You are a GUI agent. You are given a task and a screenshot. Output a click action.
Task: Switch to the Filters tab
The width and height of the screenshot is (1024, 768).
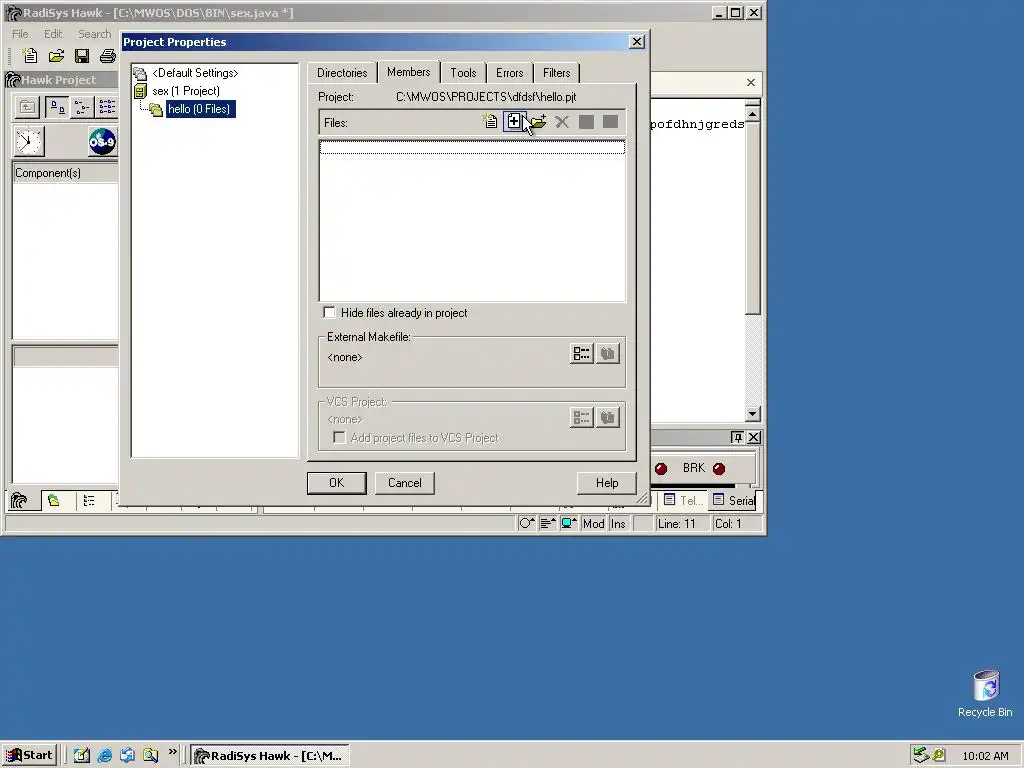point(556,73)
